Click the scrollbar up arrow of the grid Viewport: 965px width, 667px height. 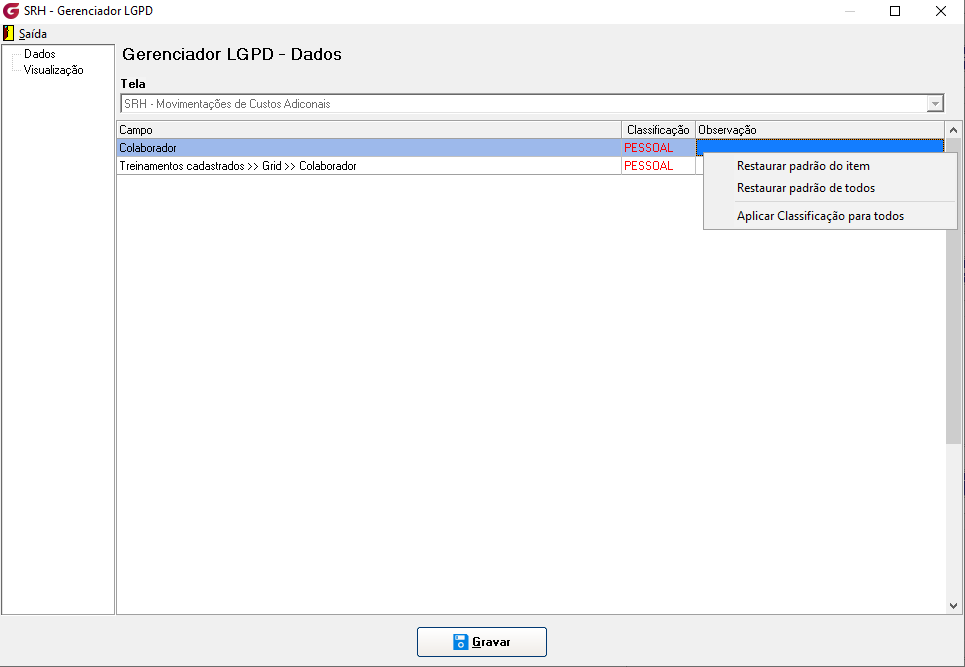pyautogui.click(x=953, y=130)
